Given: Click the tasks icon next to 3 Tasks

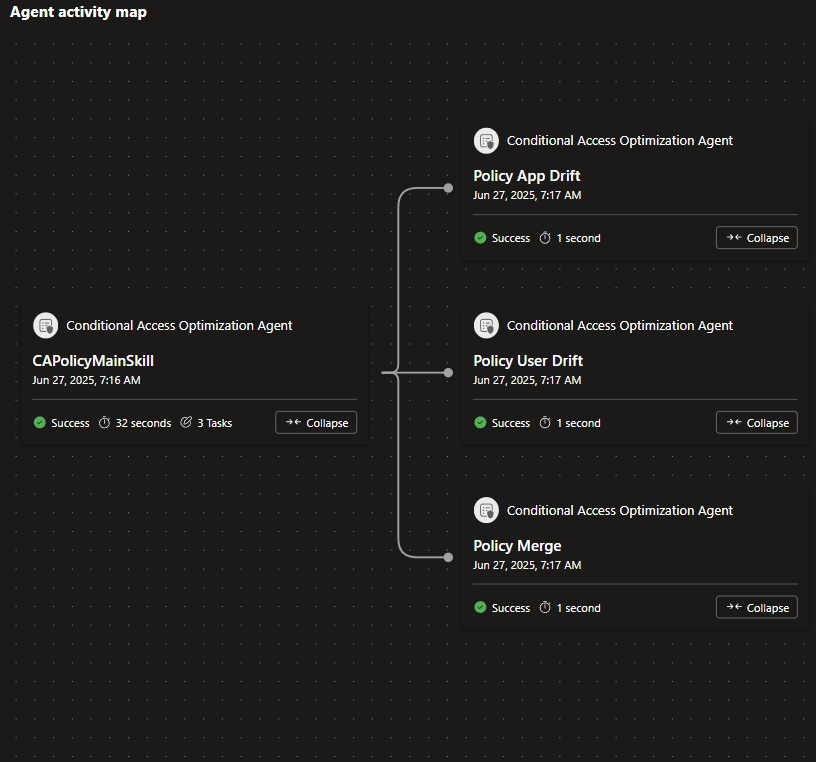Looking at the screenshot, I should click(x=186, y=422).
